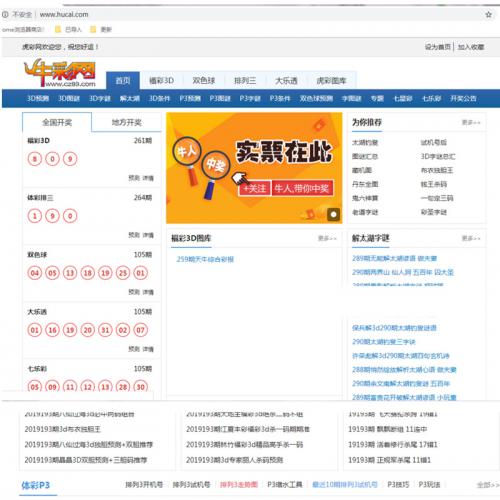View site info icon beside 不安全
The height and width of the screenshot is (500, 500).
pos(5,14)
